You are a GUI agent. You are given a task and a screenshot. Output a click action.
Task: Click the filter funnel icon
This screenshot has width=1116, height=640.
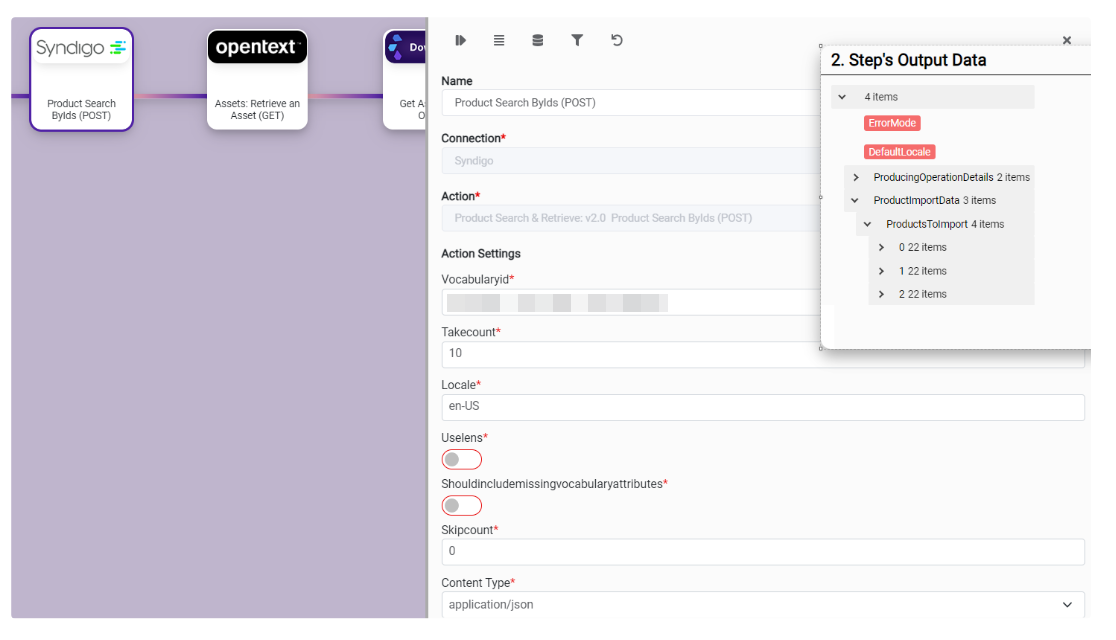tap(577, 40)
